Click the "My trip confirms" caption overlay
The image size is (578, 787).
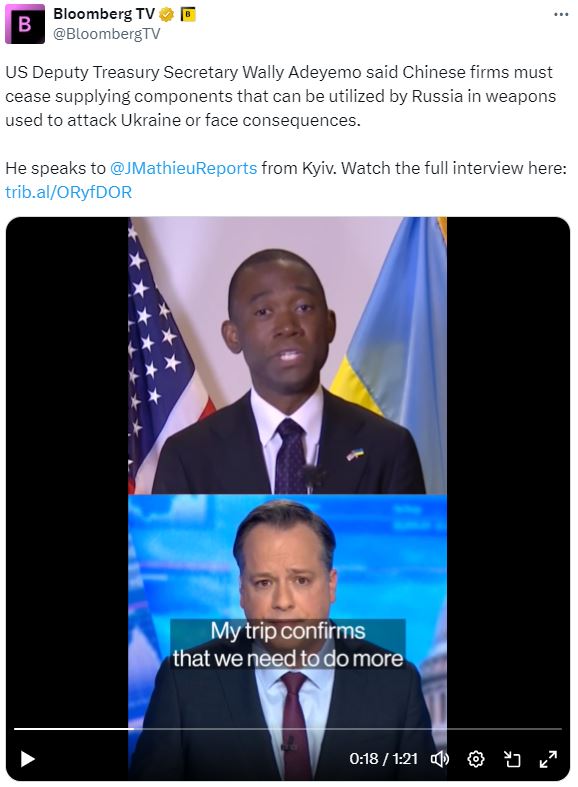tap(287, 644)
